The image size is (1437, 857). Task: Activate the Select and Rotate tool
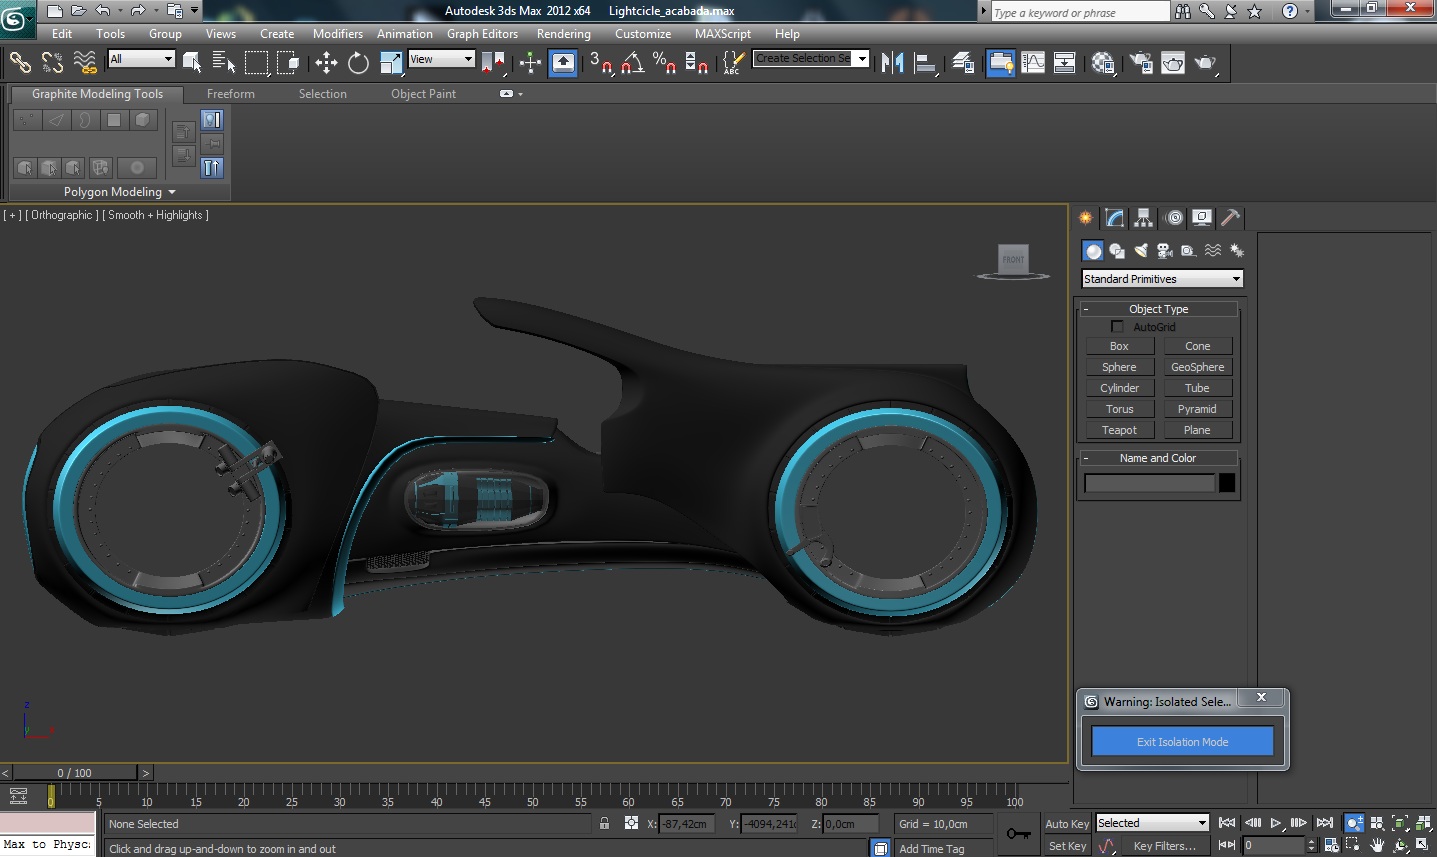click(358, 63)
